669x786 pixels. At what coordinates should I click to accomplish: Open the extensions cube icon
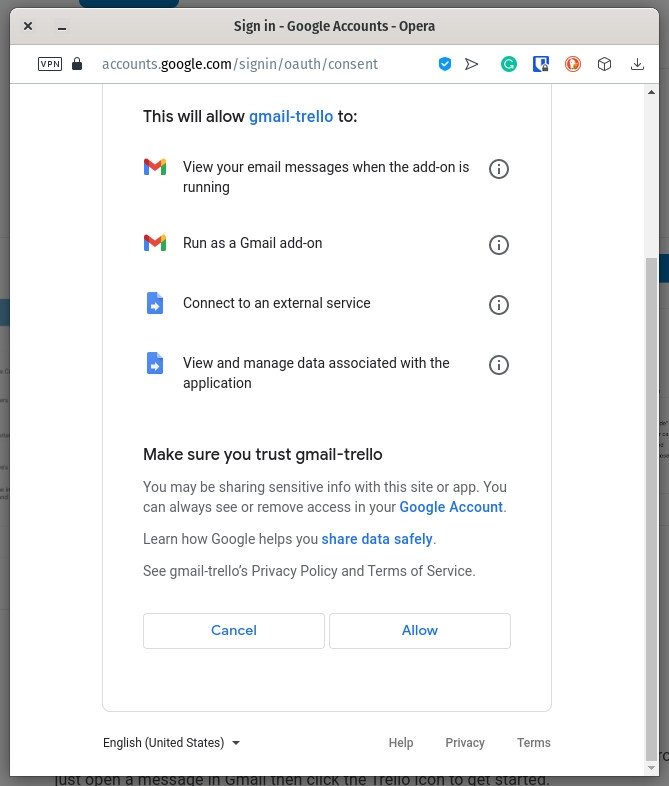[x=604, y=64]
